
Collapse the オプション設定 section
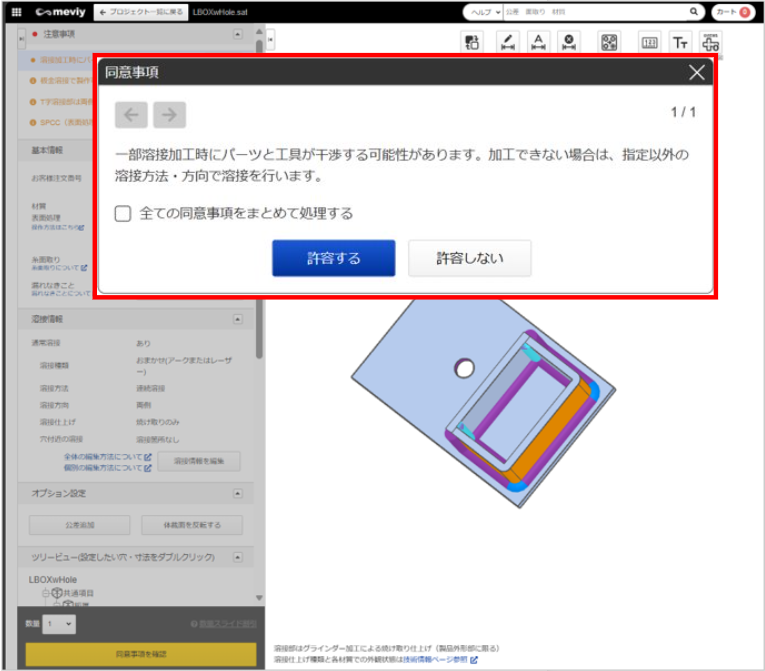pyautogui.click(x=237, y=493)
